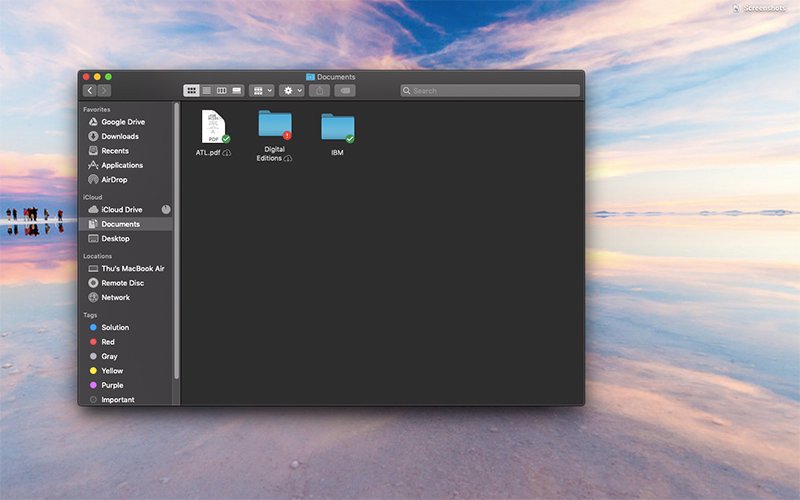This screenshot has height=500, width=800.
Task: Open the group-by arrangement dropdown
Action: [x=262, y=90]
